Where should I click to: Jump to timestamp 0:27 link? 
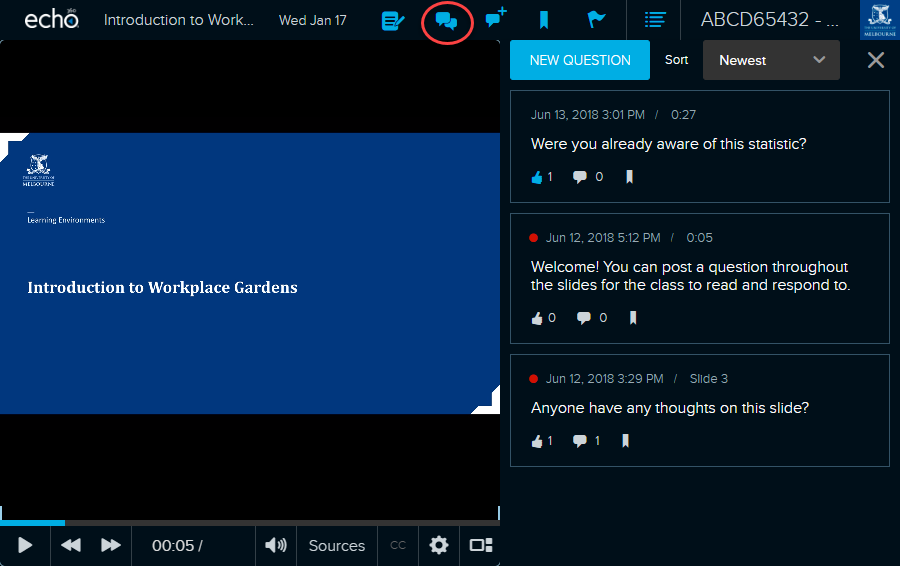683,115
